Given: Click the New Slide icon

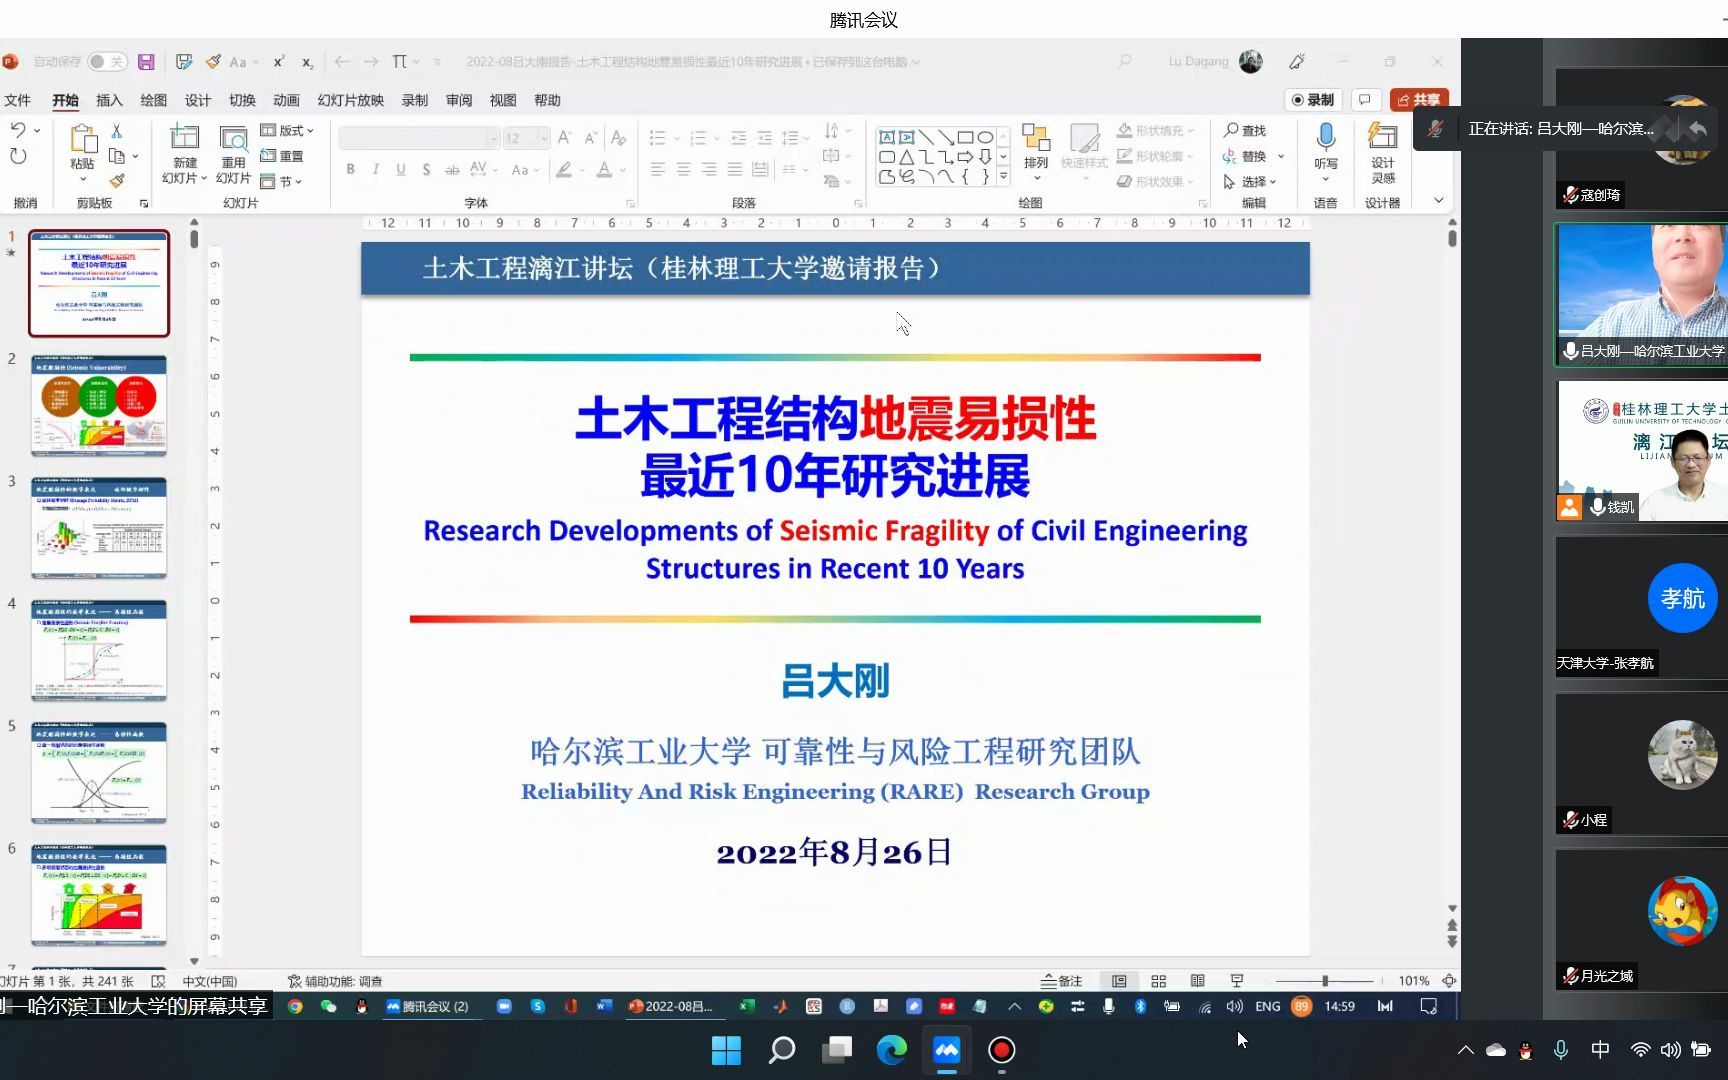Looking at the screenshot, I should pos(185,137).
